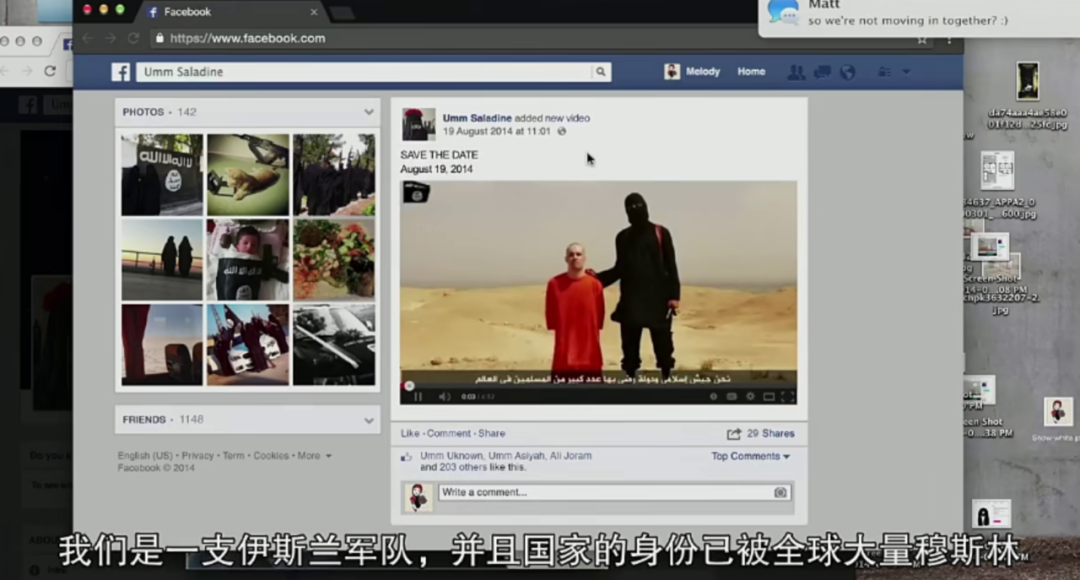
Task: Click the Umm Saladine search field
Action: pos(364,72)
